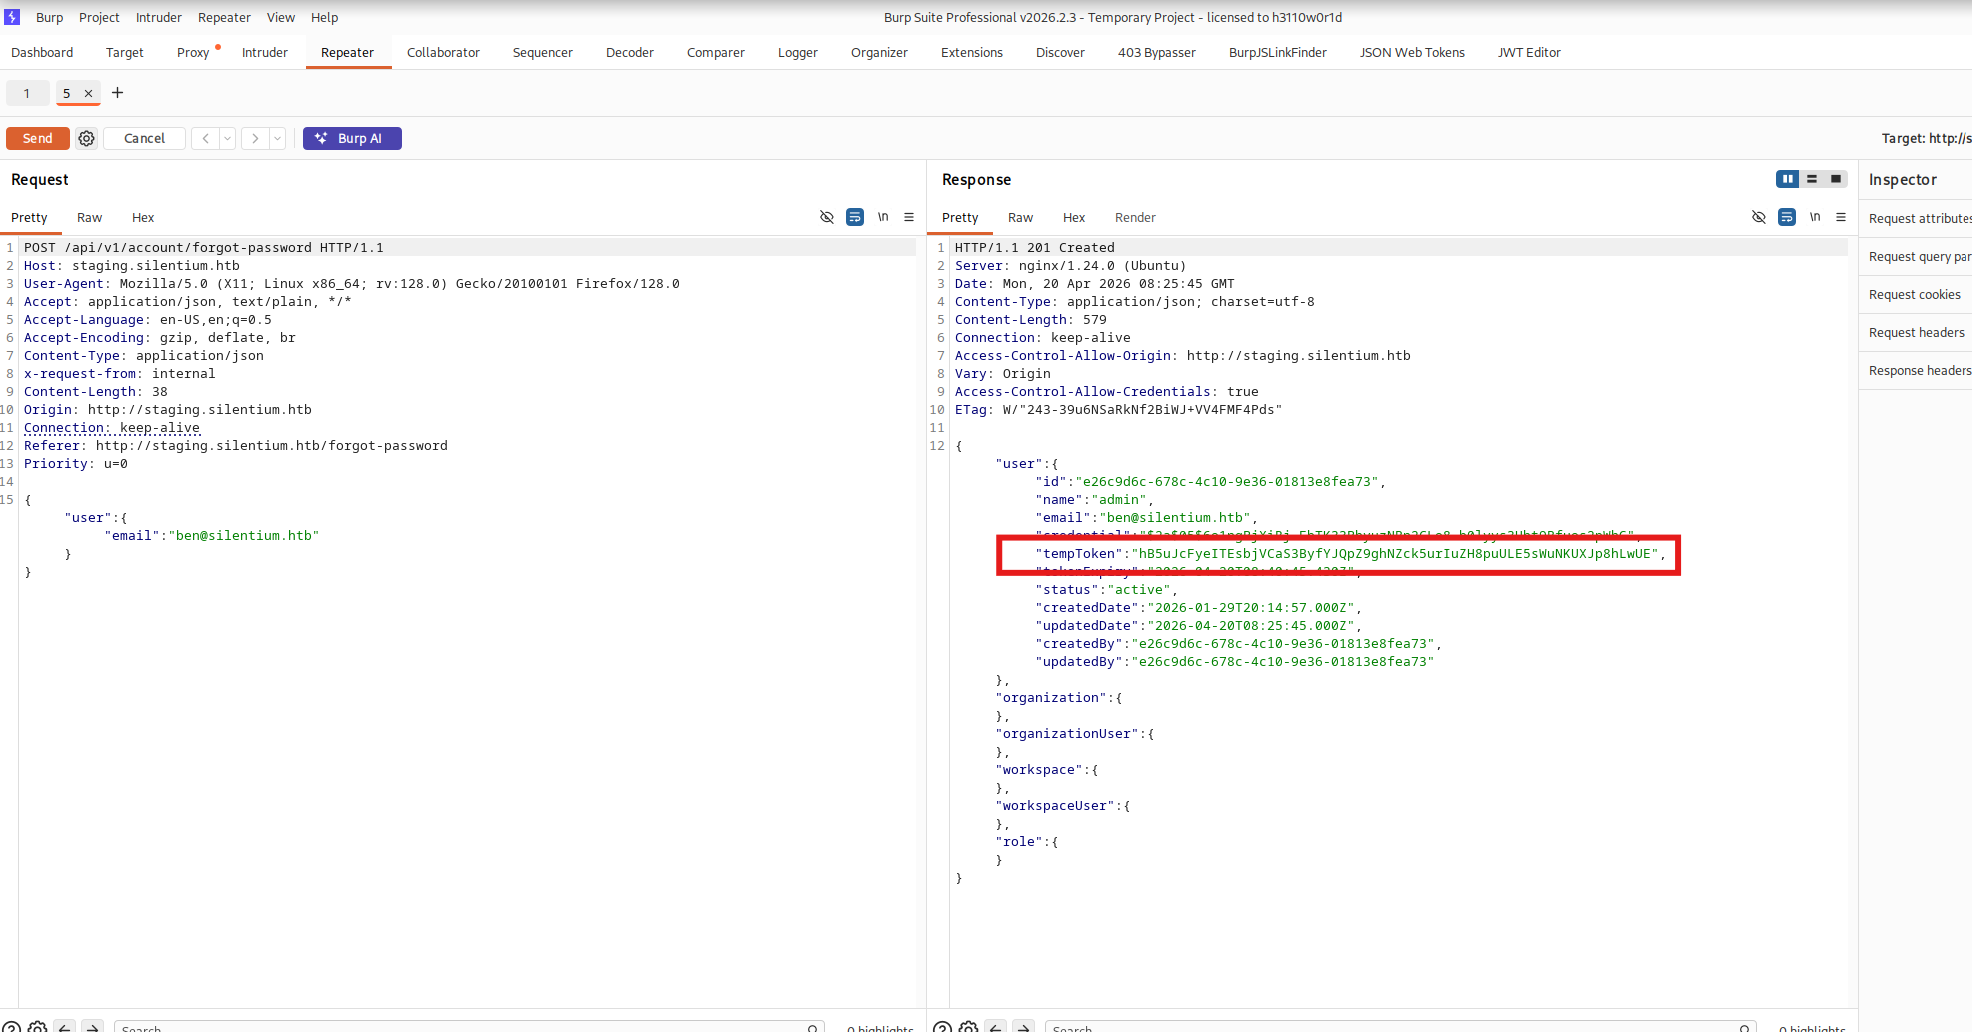This screenshot has width=1972, height=1032.
Task: Toggle non-printable characters in Request pane
Action: pyautogui.click(x=827, y=217)
